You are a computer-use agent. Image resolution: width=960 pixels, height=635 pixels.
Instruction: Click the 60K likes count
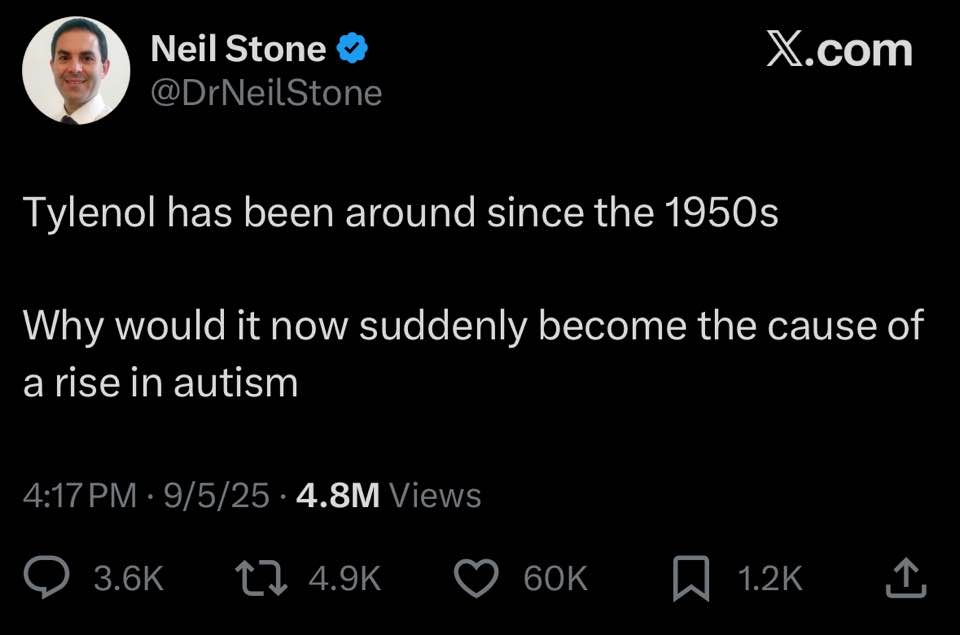pyautogui.click(x=558, y=577)
